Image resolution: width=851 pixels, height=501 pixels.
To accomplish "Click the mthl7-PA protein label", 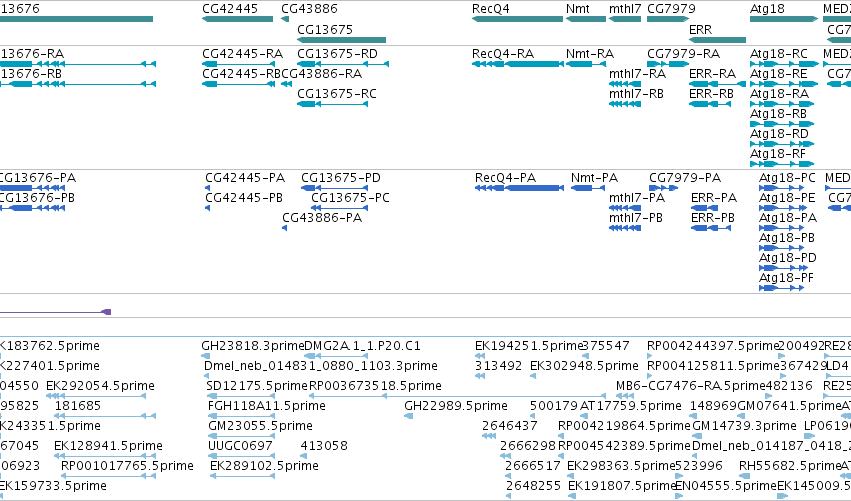I will 637,198.
